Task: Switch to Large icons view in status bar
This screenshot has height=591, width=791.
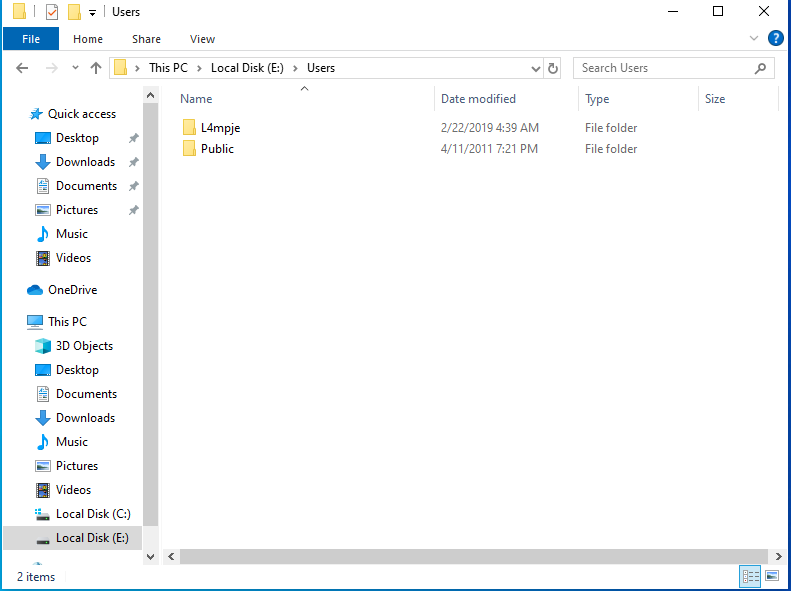Action: point(772,576)
